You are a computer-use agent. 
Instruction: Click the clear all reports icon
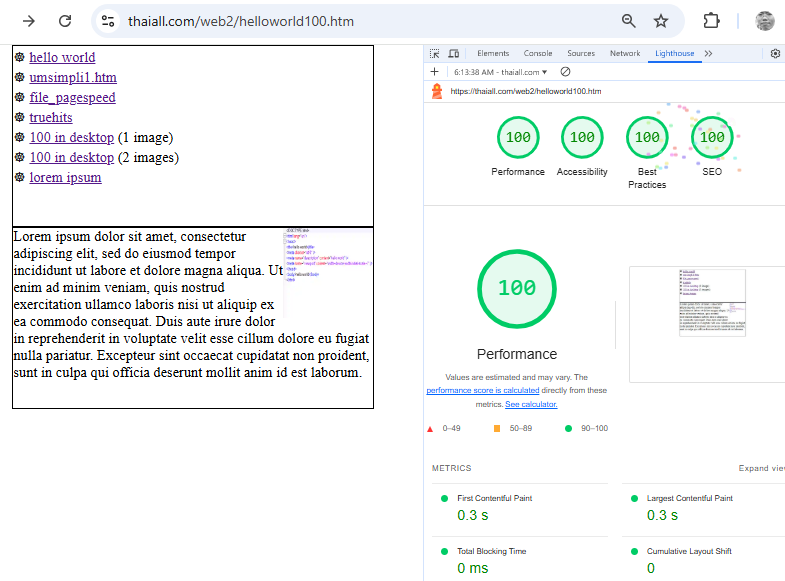click(565, 72)
